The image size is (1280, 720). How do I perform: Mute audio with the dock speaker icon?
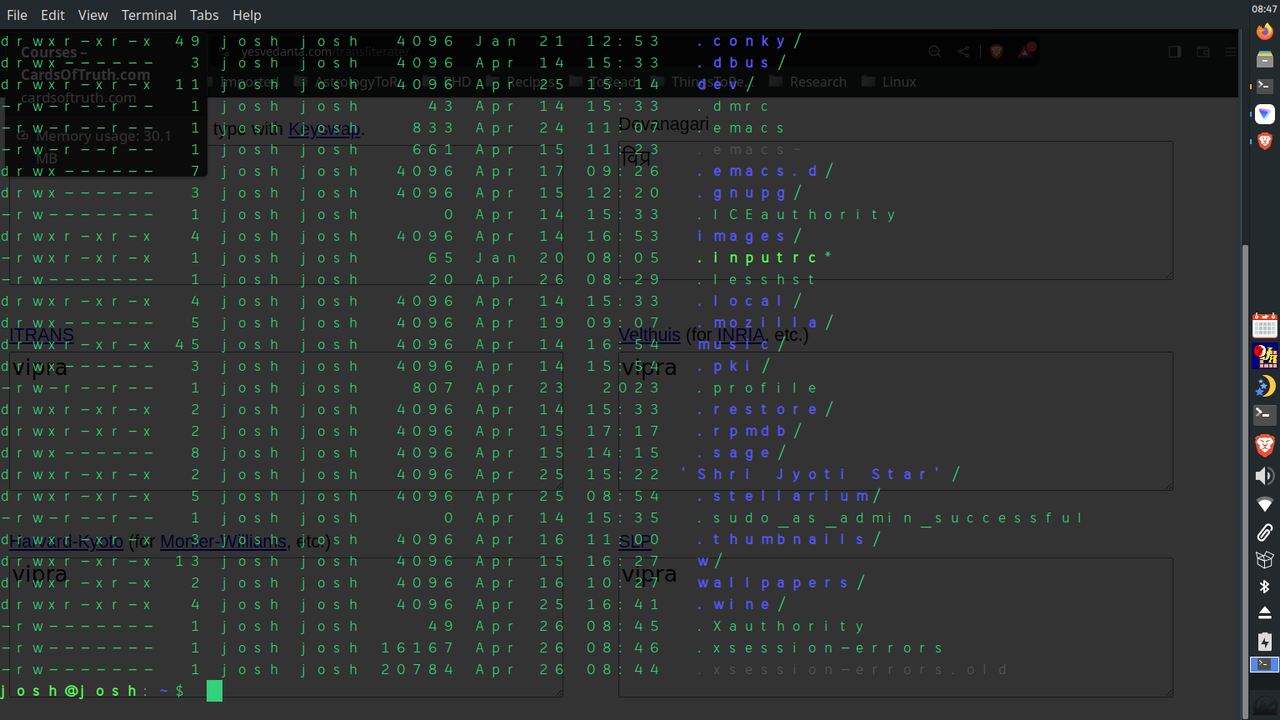1265,475
